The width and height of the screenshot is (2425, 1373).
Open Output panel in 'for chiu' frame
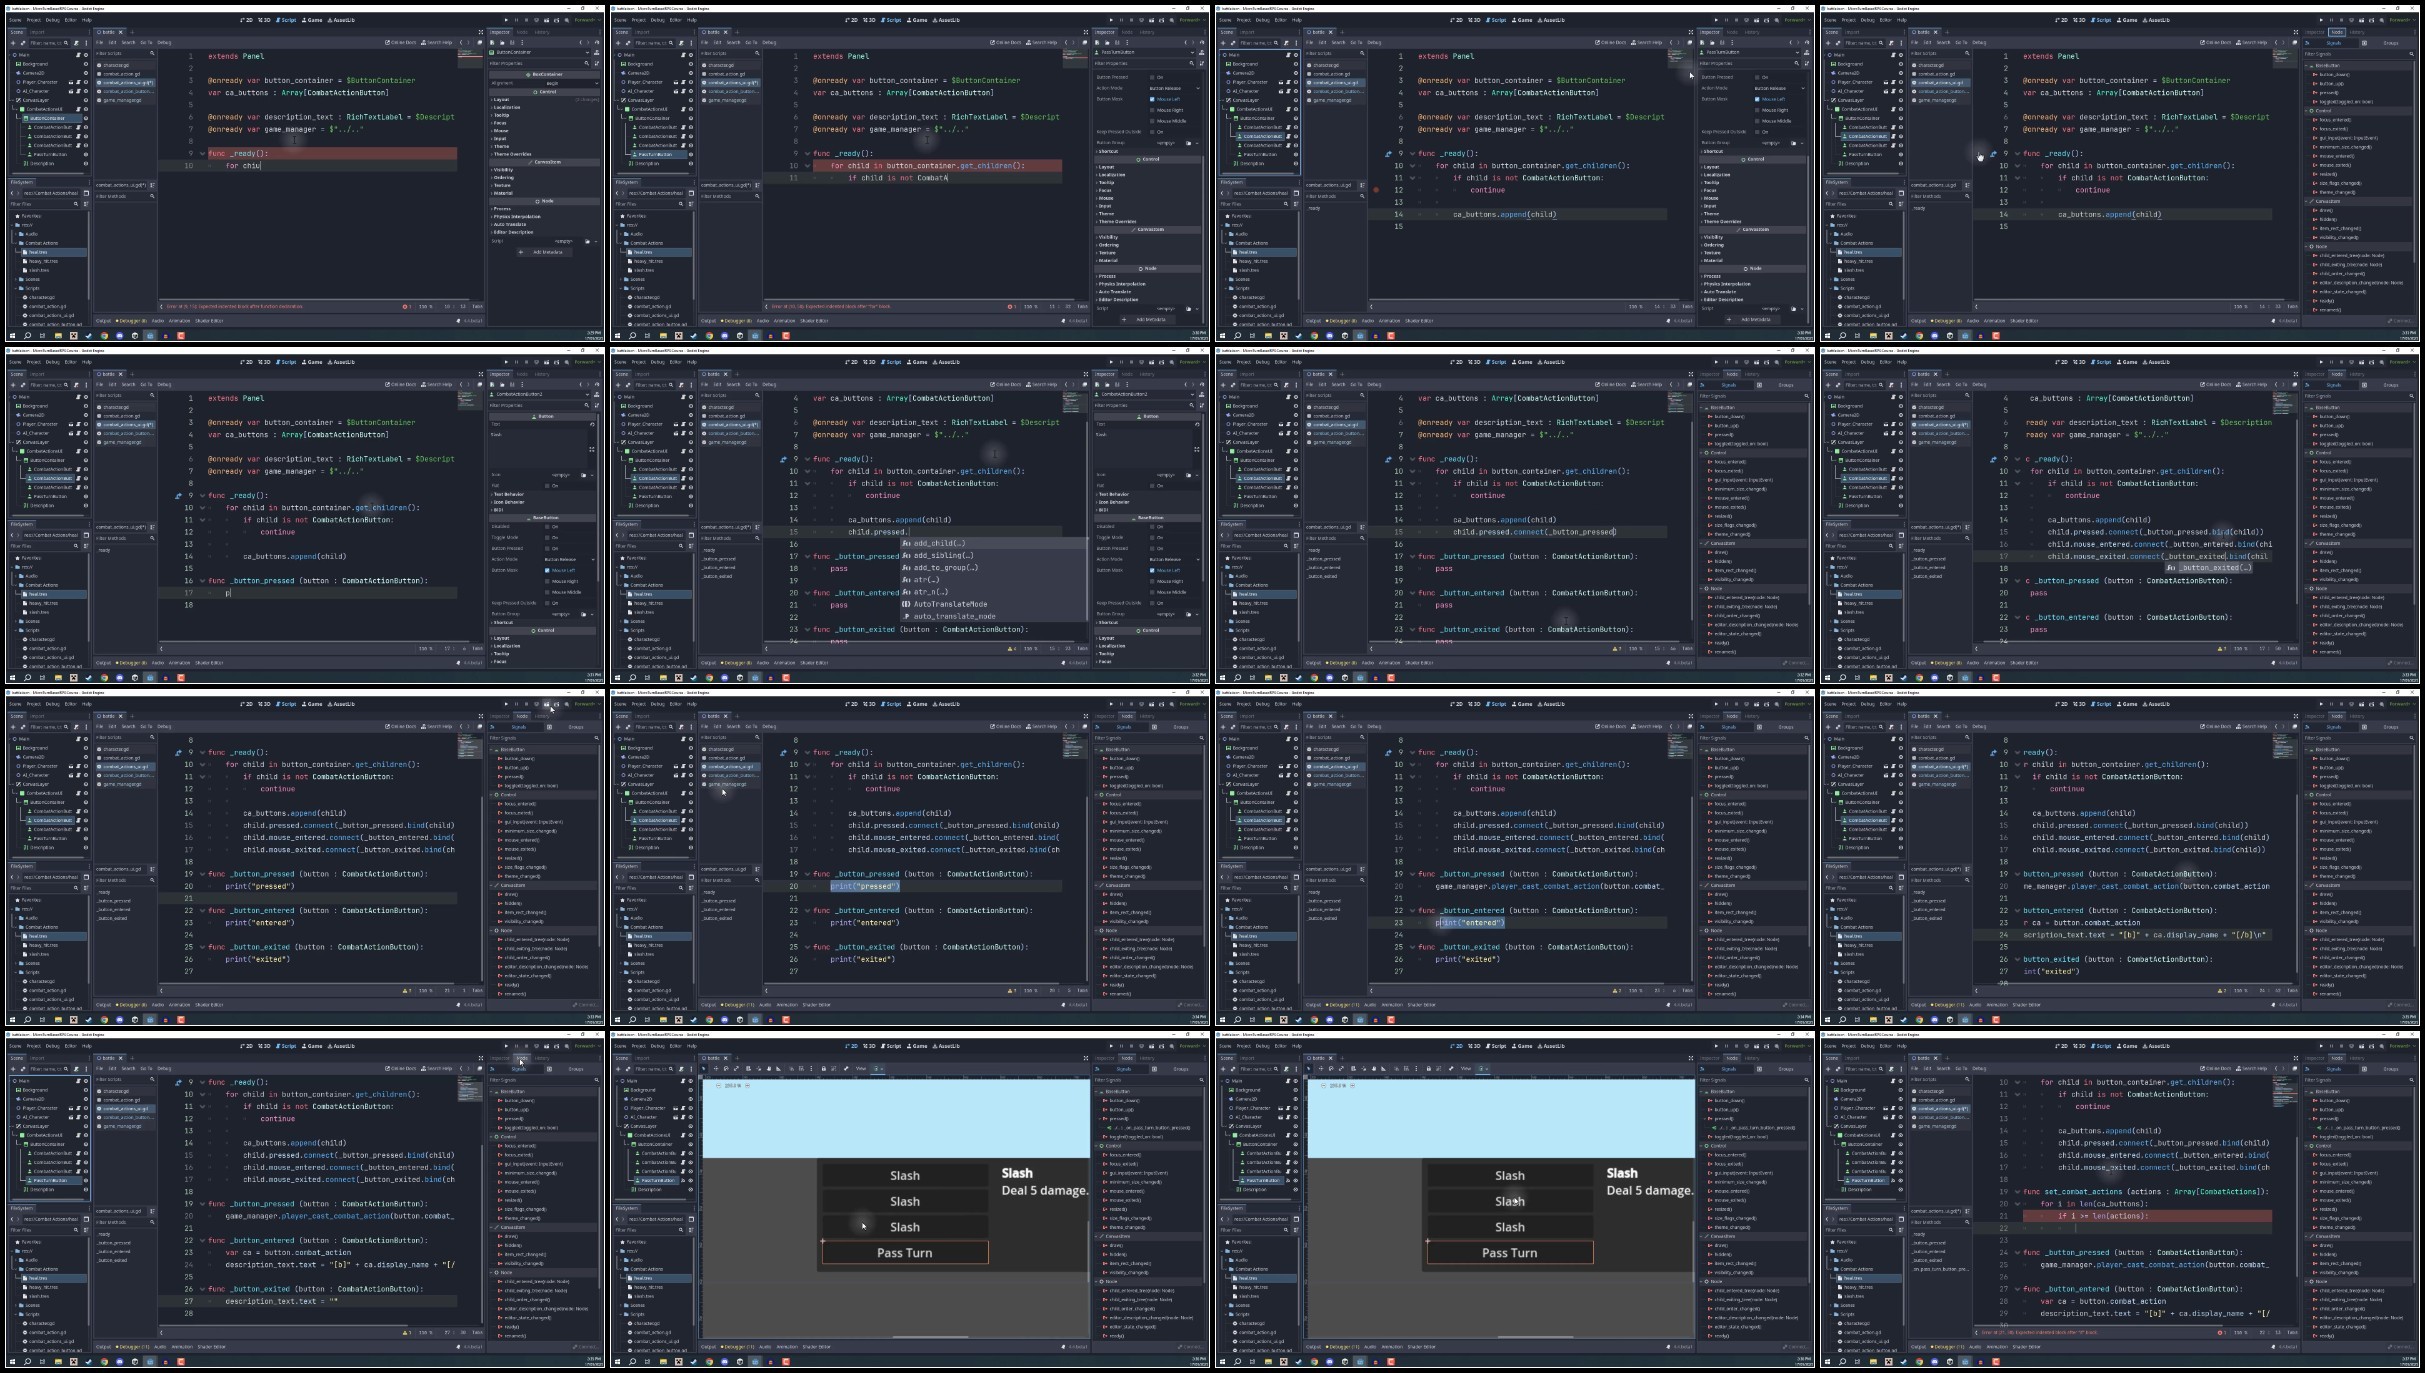(x=103, y=321)
